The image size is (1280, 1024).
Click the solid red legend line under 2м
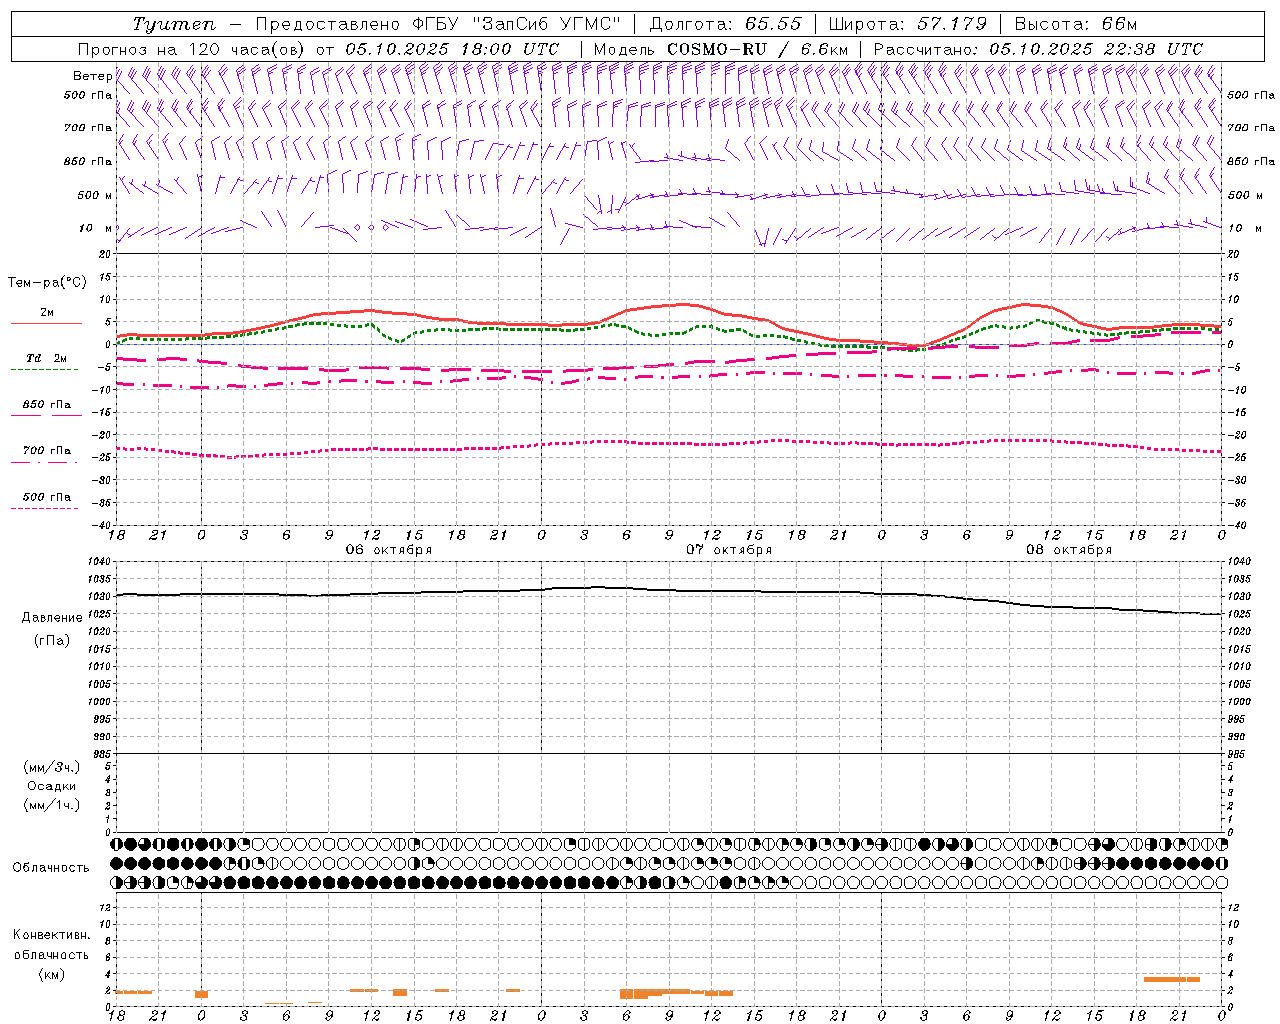[46, 323]
